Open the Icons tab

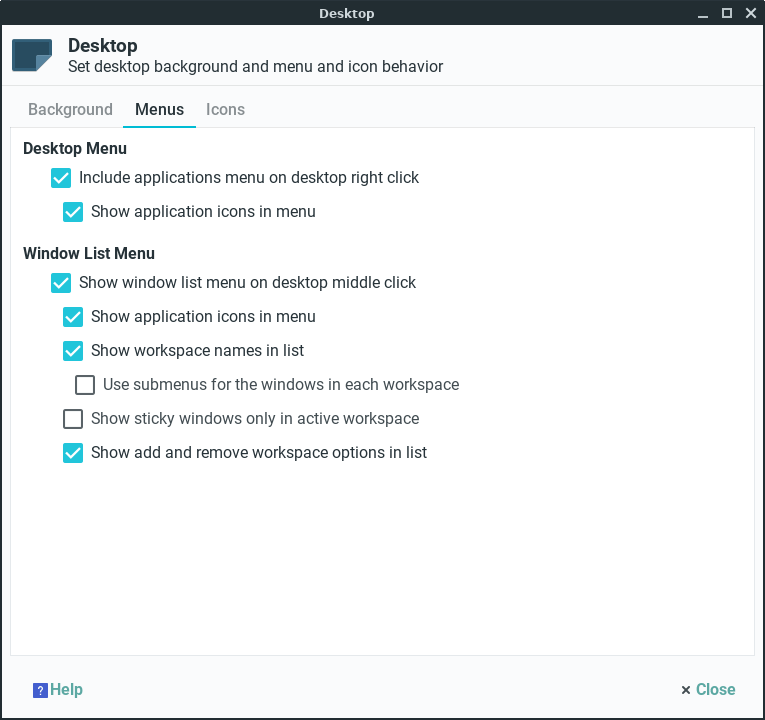[225, 110]
